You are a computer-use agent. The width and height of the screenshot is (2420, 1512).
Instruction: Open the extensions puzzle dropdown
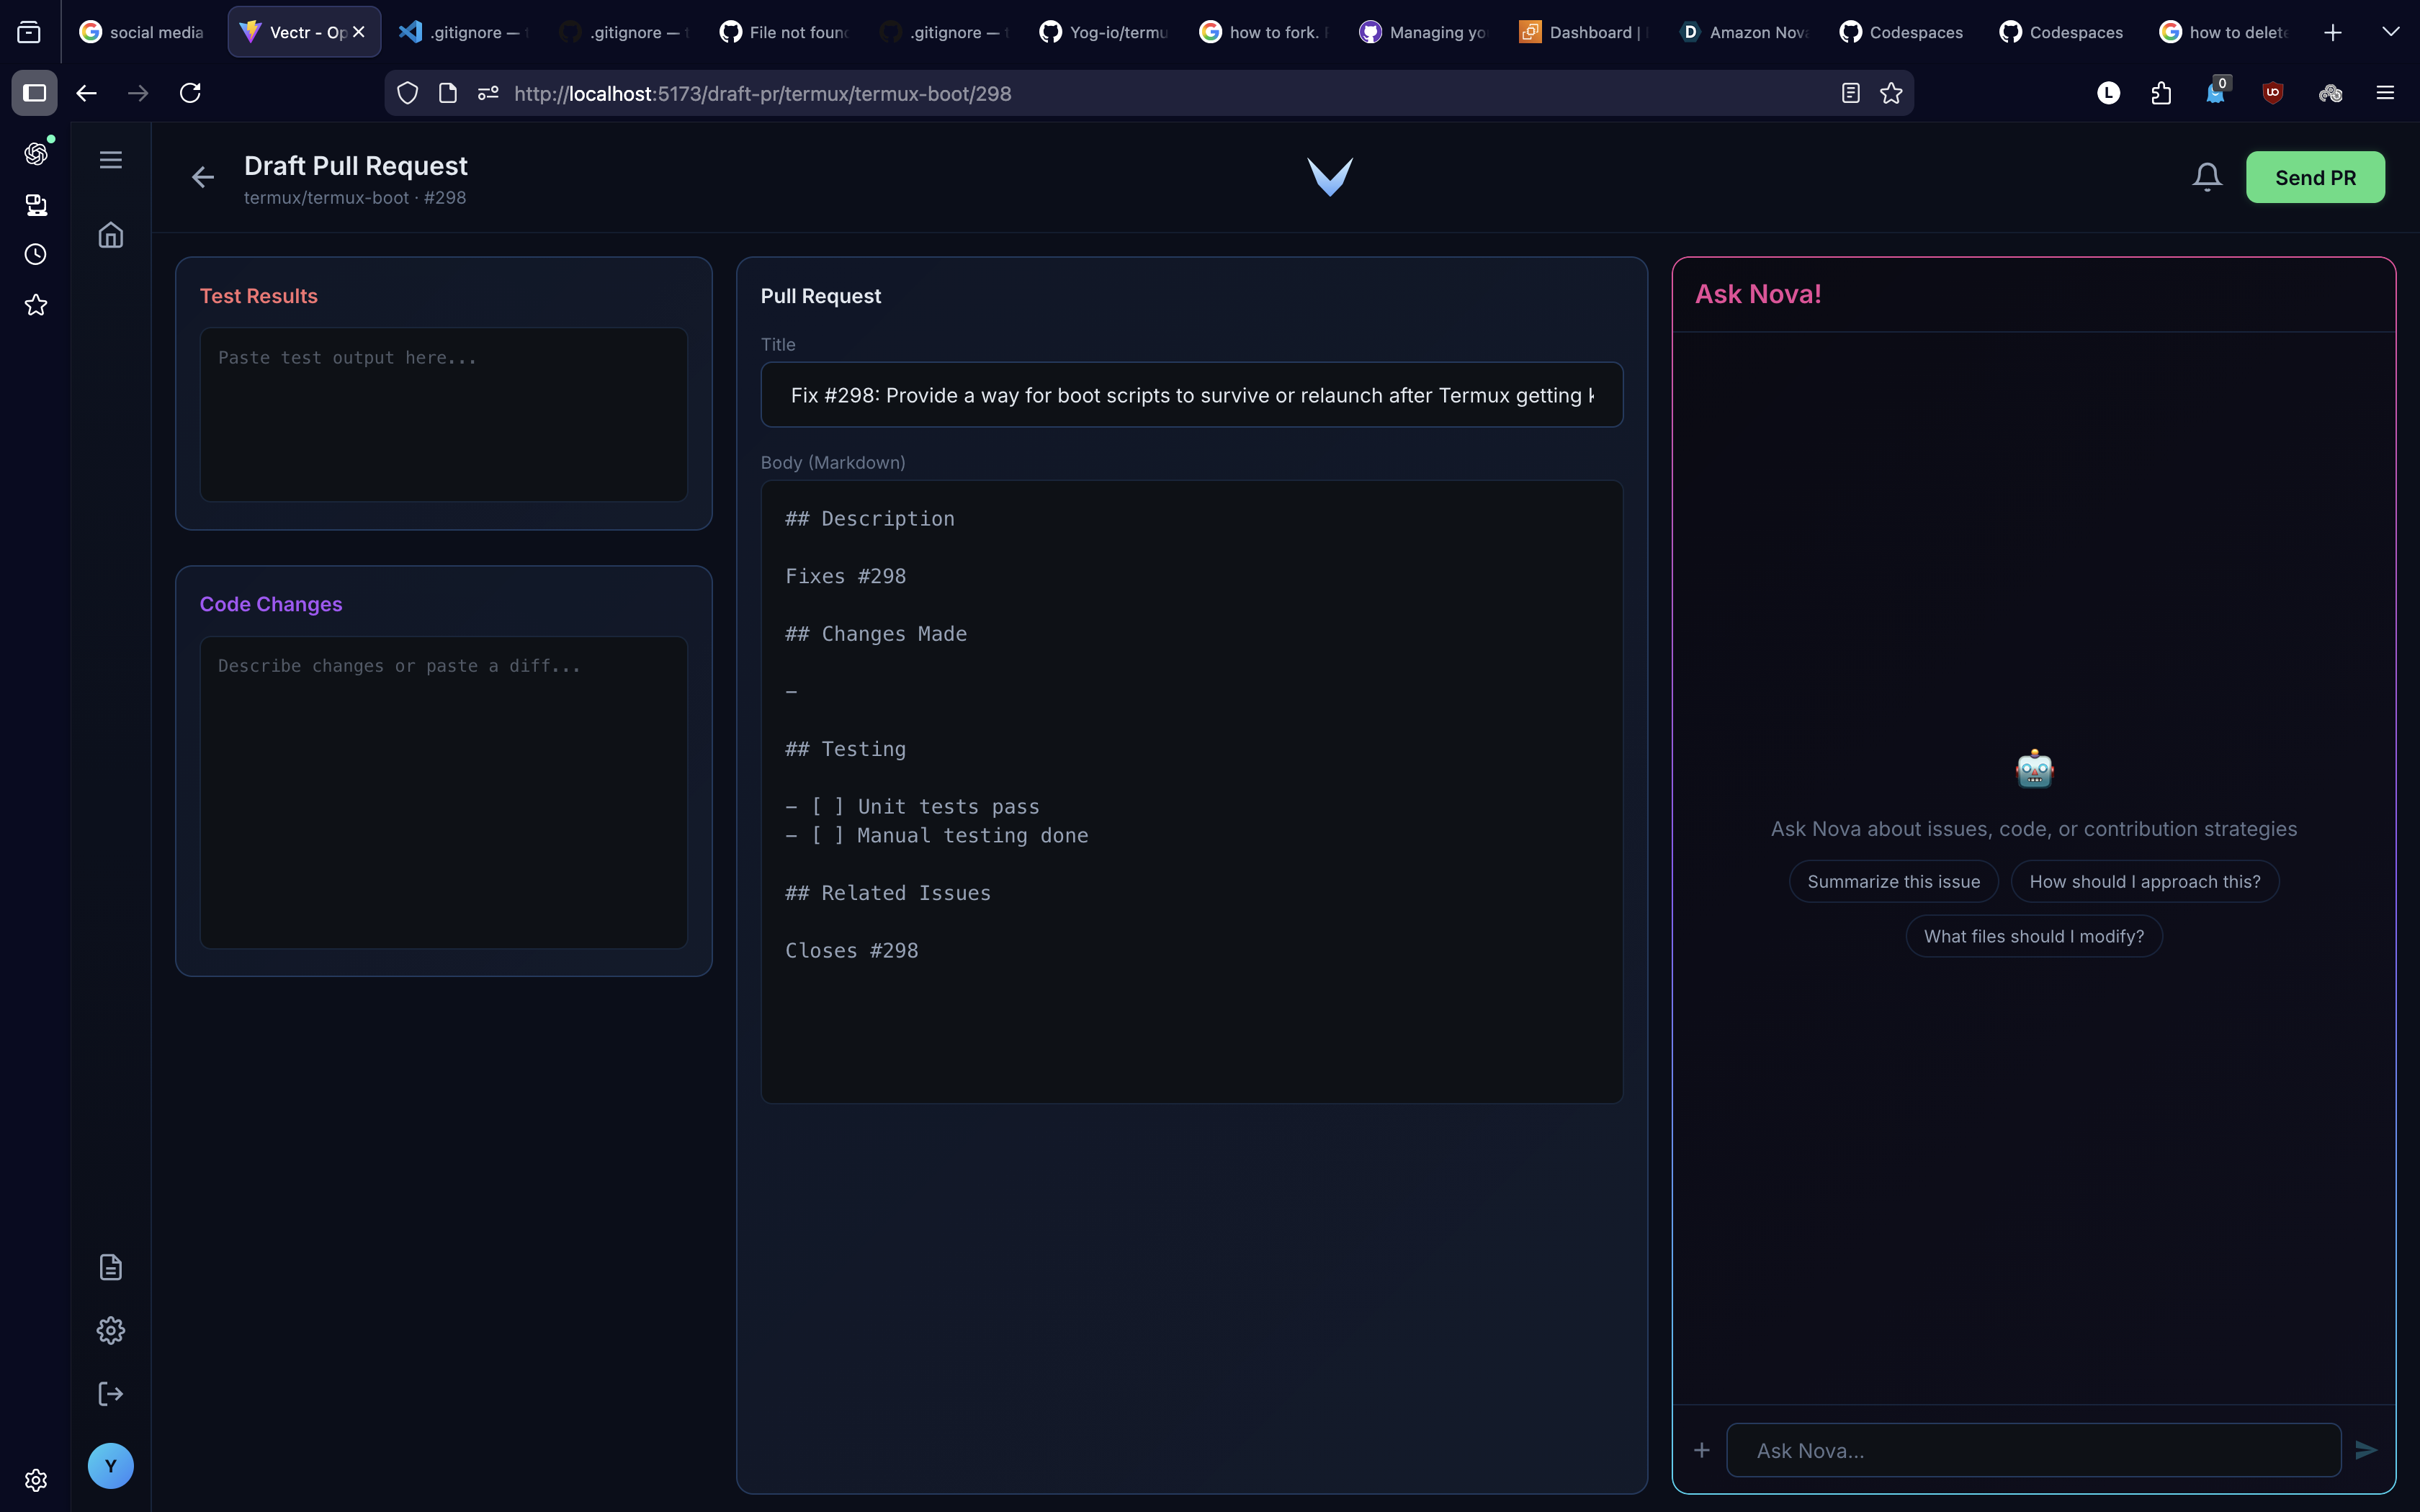[2161, 93]
